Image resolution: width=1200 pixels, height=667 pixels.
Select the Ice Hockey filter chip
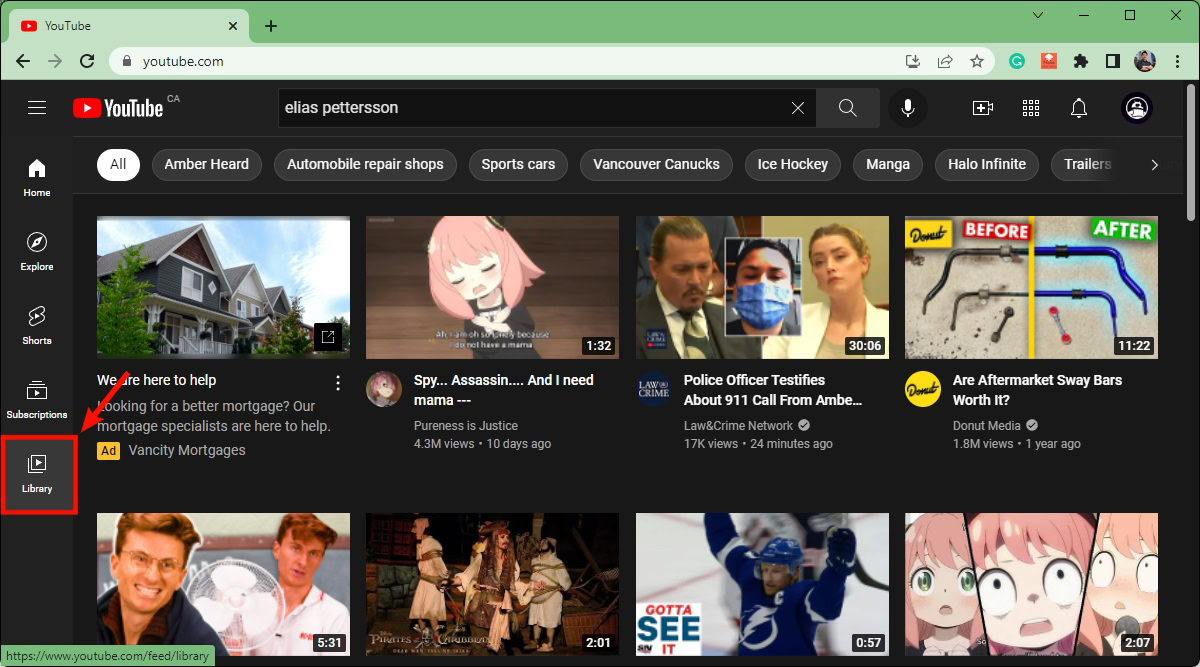792,164
